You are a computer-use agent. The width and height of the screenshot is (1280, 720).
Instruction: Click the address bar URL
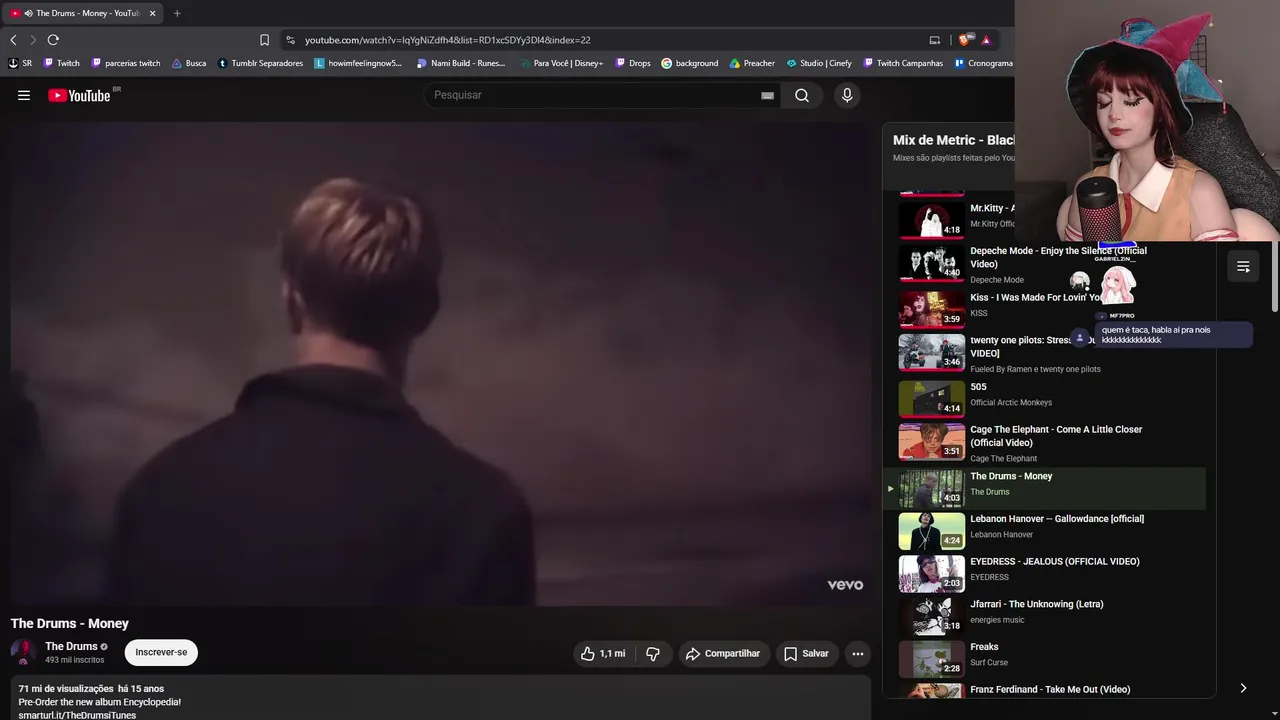447,40
